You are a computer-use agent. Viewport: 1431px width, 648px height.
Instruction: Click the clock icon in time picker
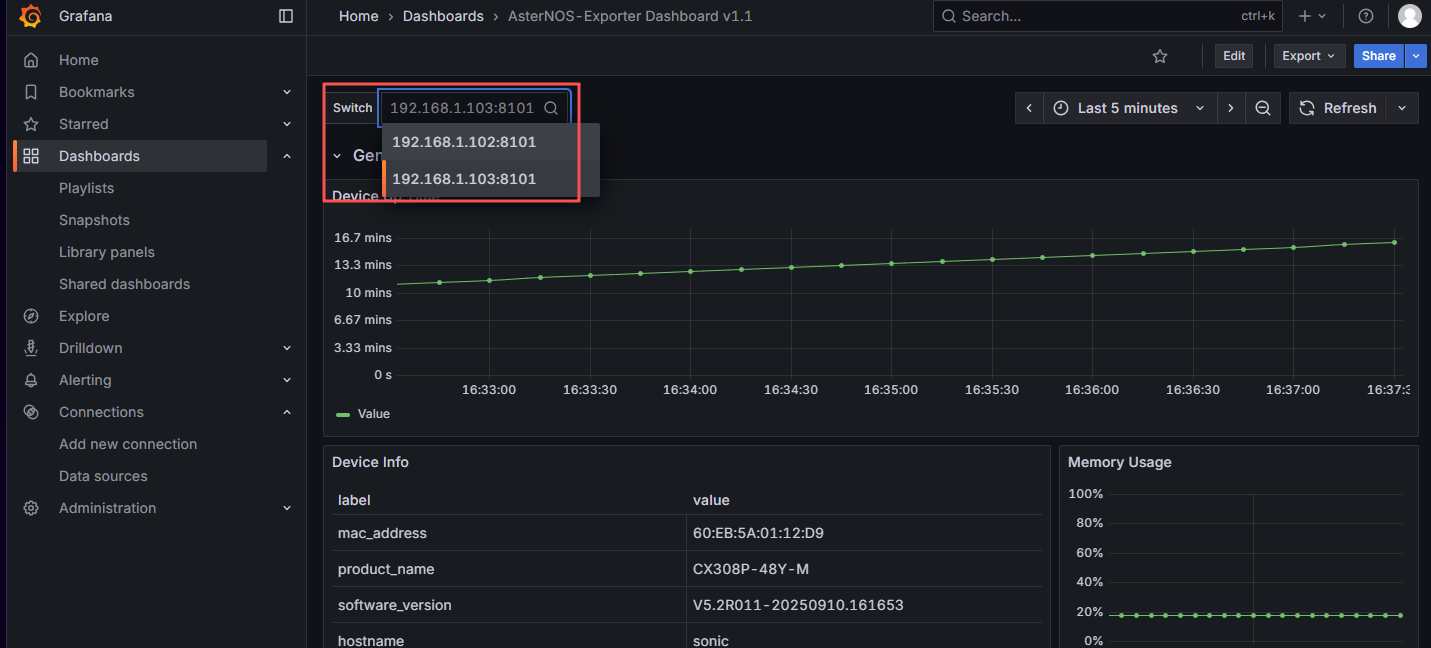pyautogui.click(x=1061, y=108)
